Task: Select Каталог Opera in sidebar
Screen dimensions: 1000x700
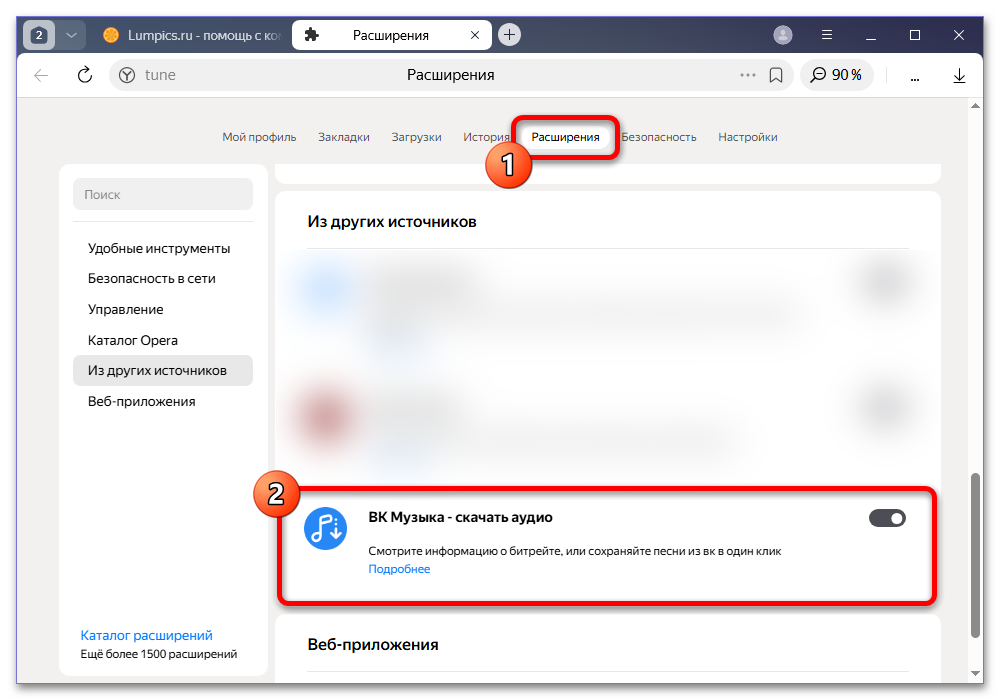Action: [163, 340]
